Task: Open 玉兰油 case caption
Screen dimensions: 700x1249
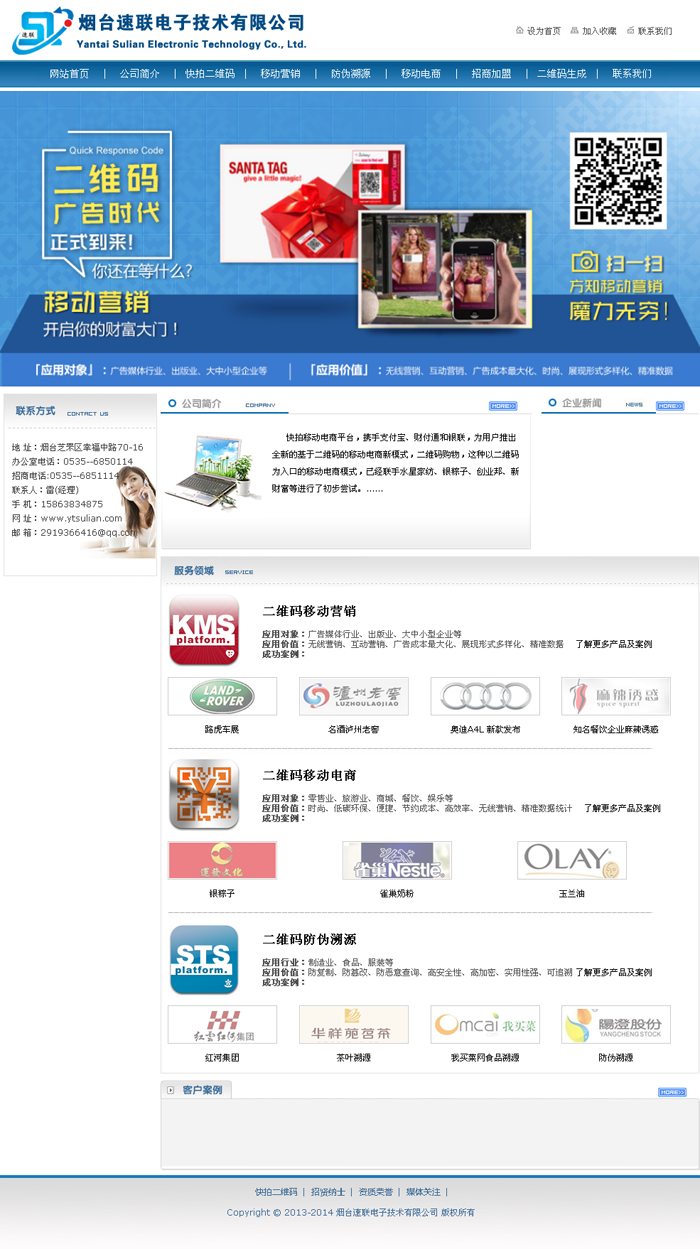Action: tap(572, 893)
